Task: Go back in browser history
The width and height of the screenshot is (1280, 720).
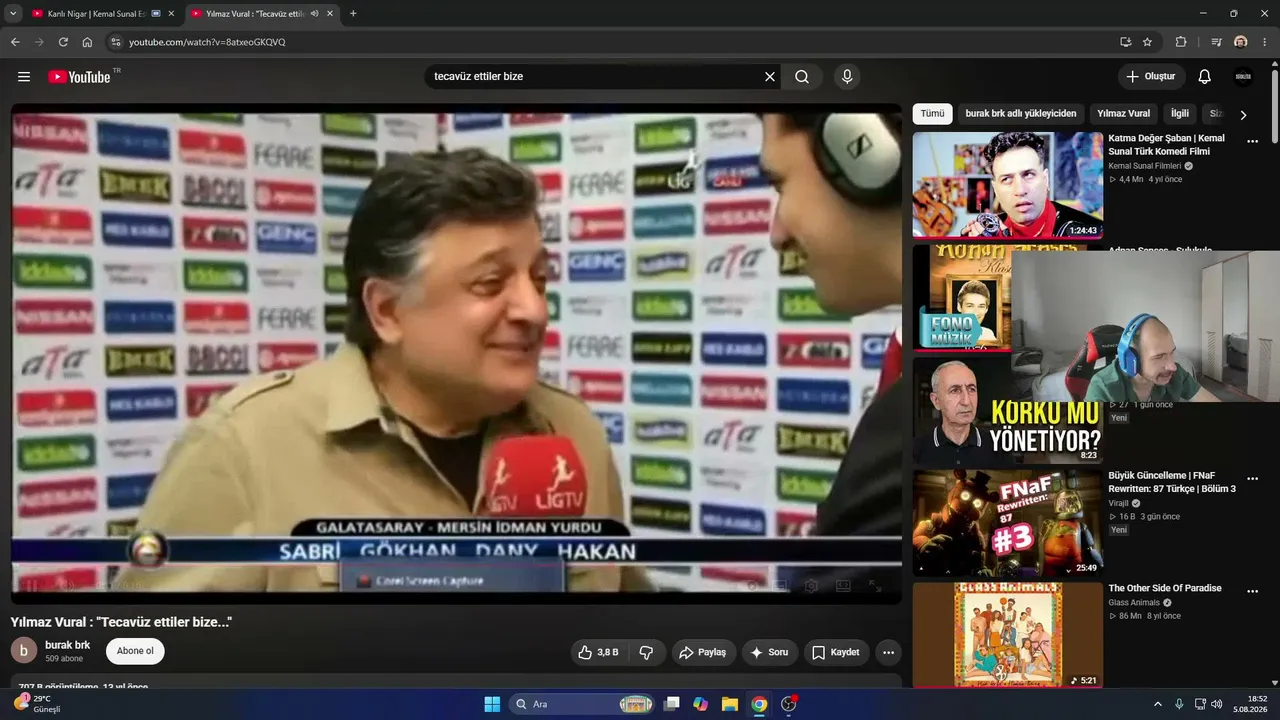Action: (15, 42)
